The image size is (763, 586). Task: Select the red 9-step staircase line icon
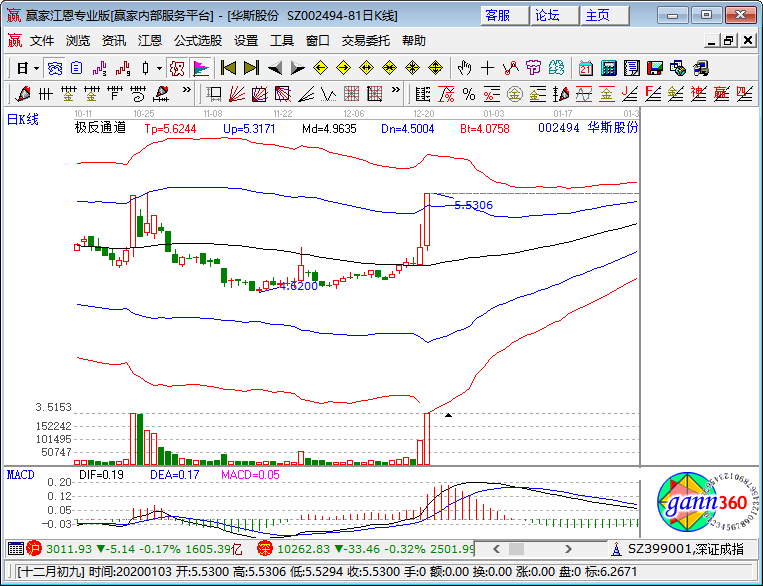click(123, 68)
